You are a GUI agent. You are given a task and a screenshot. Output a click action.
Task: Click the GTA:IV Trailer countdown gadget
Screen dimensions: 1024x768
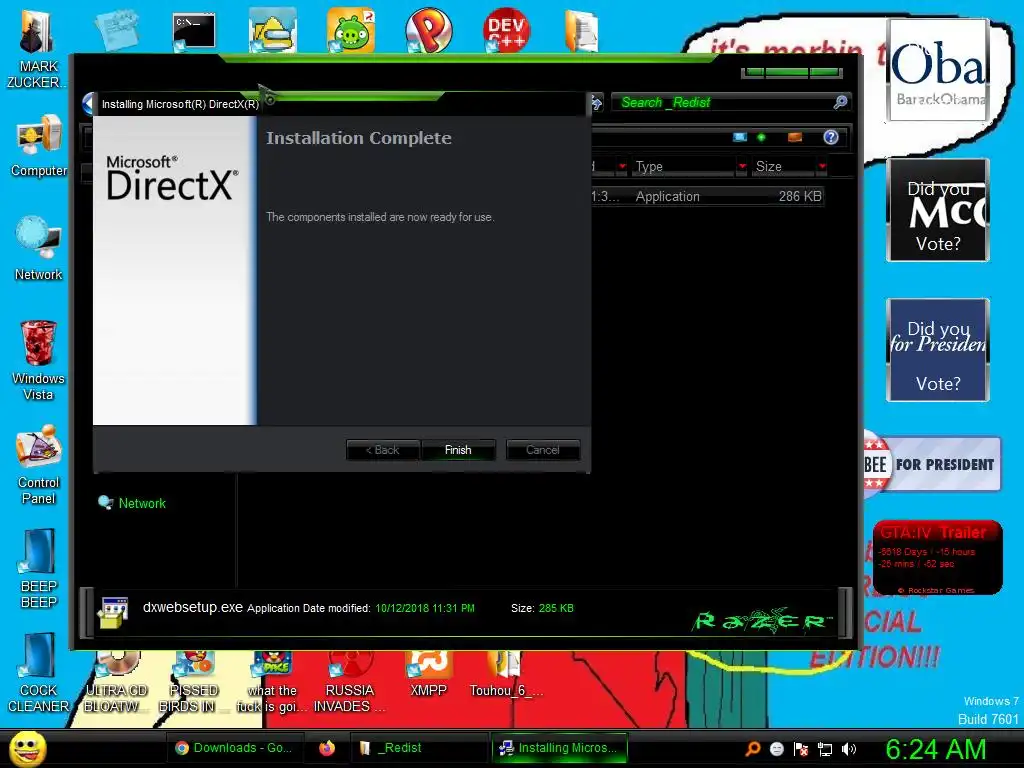tap(938, 558)
